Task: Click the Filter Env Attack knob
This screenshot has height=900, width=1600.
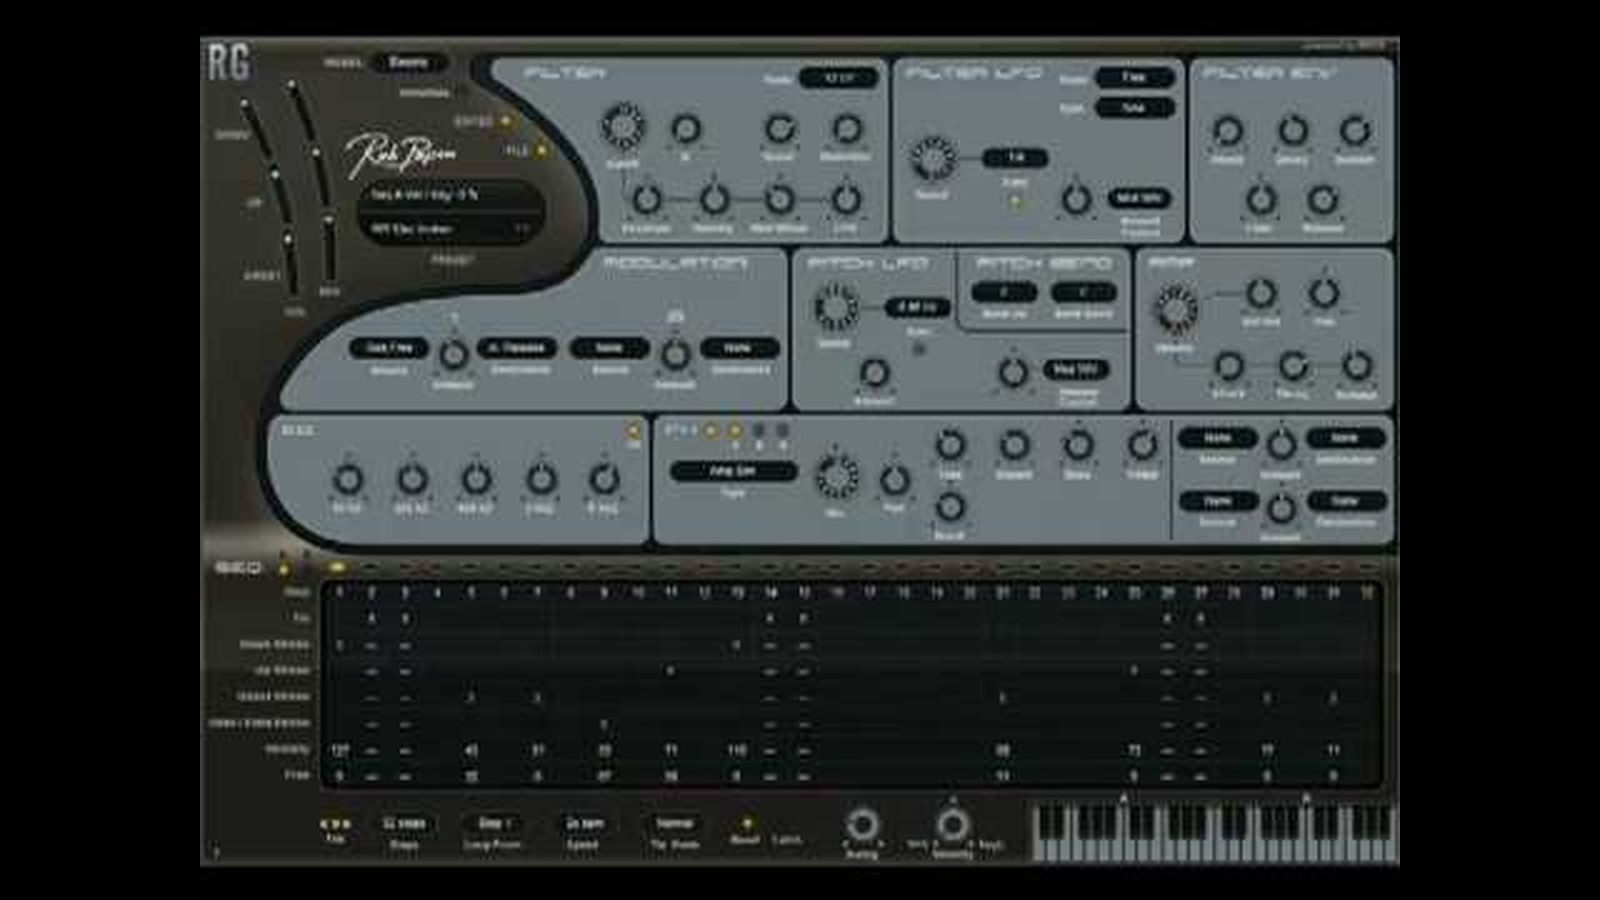Action: tap(1227, 131)
